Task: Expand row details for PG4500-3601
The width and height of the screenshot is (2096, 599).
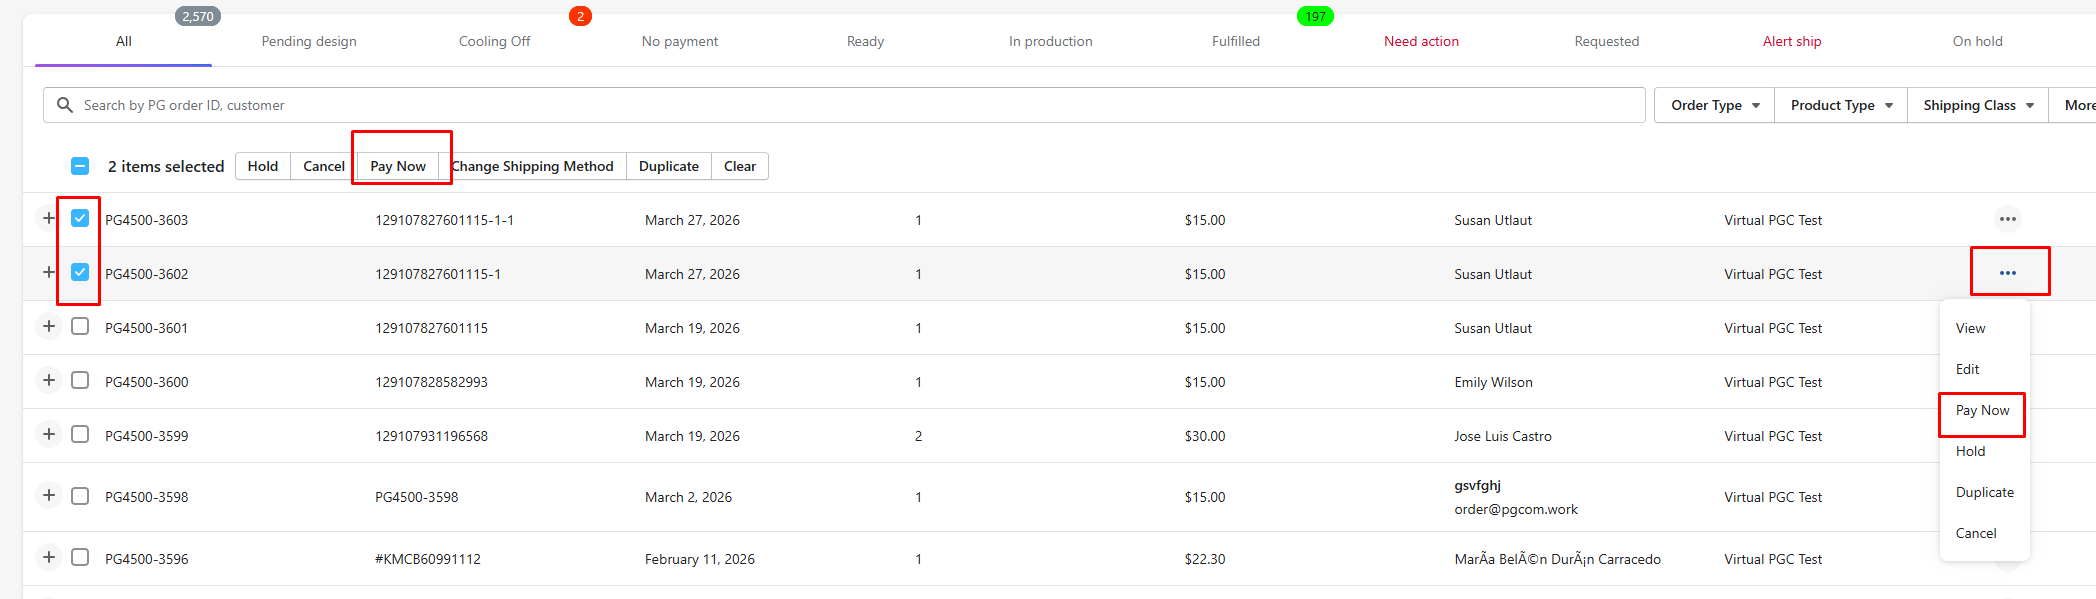Action: (x=49, y=326)
